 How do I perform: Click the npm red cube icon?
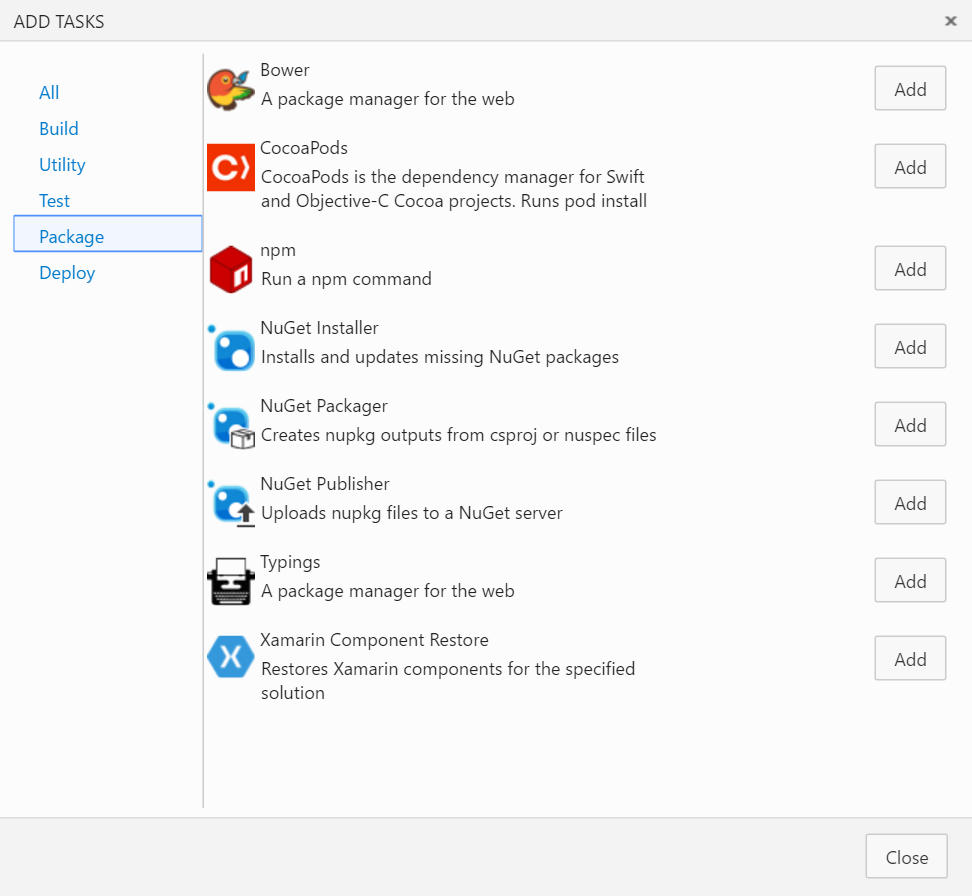231,269
